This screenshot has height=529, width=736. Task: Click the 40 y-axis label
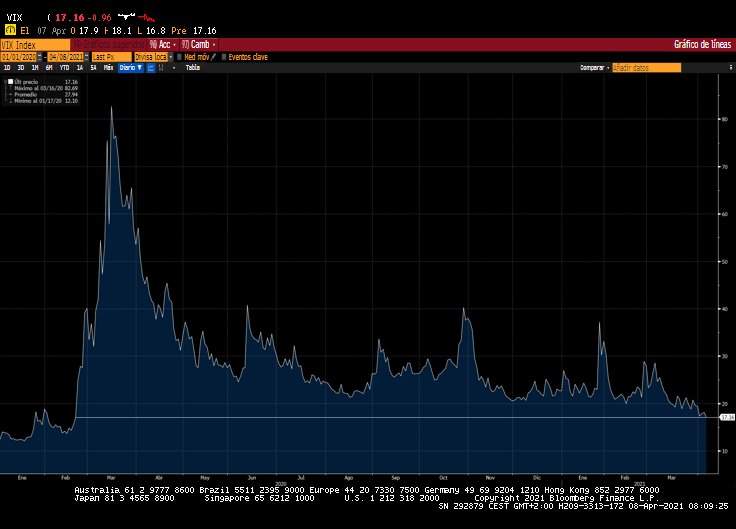725,309
